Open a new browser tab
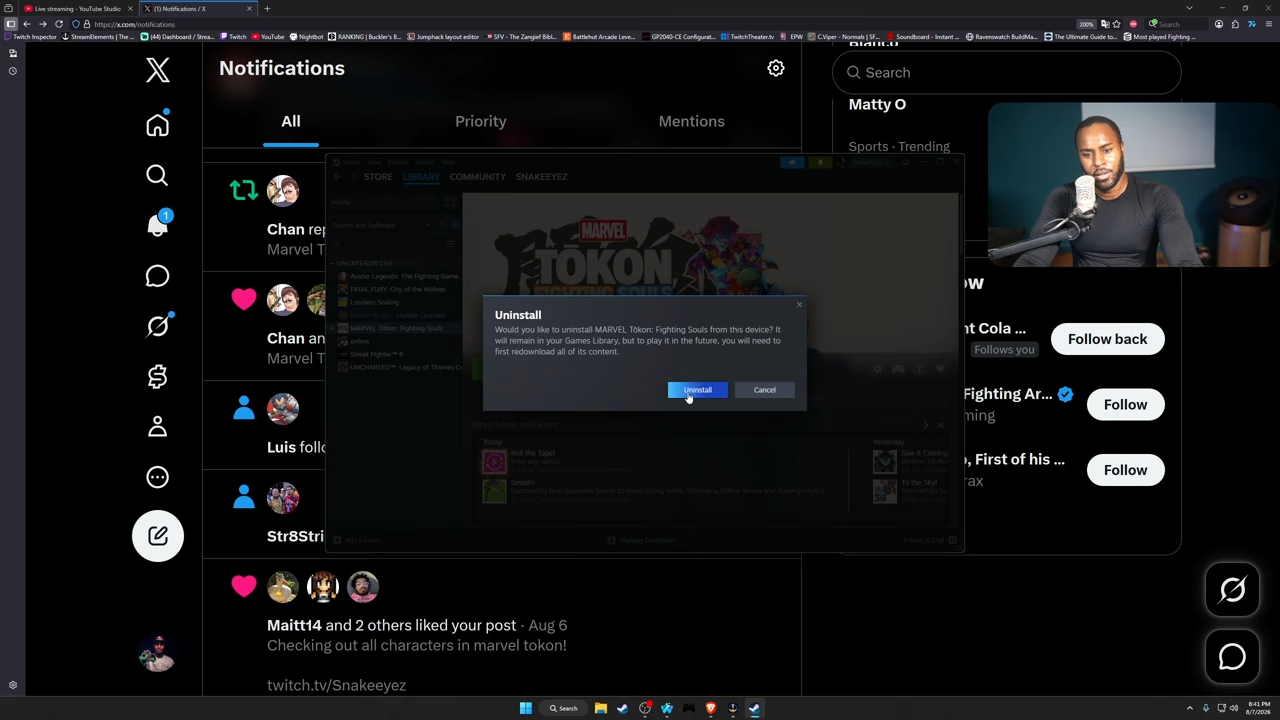The height and width of the screenshot is (720, 1280). [x=267, y=9]
